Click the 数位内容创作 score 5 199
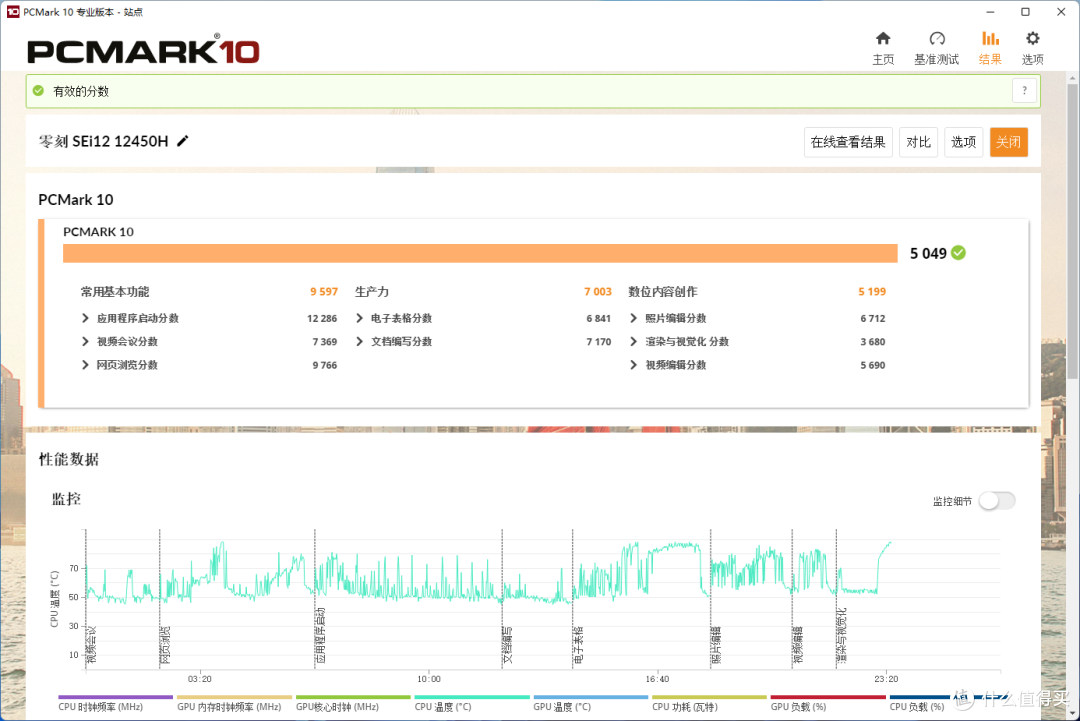 (872, 291)
